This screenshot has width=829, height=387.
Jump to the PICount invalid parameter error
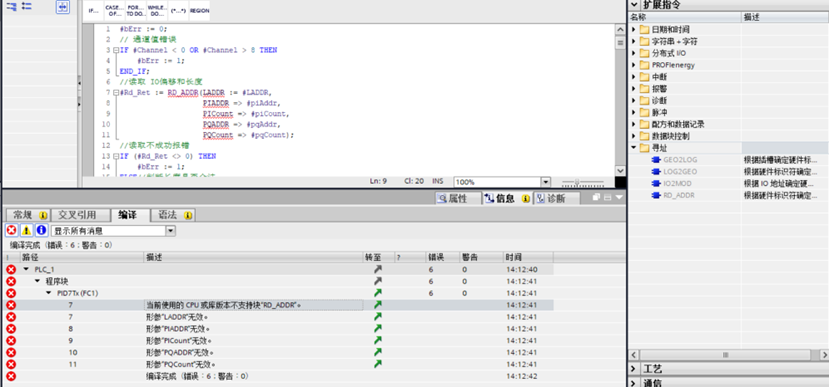pos(377,340)
